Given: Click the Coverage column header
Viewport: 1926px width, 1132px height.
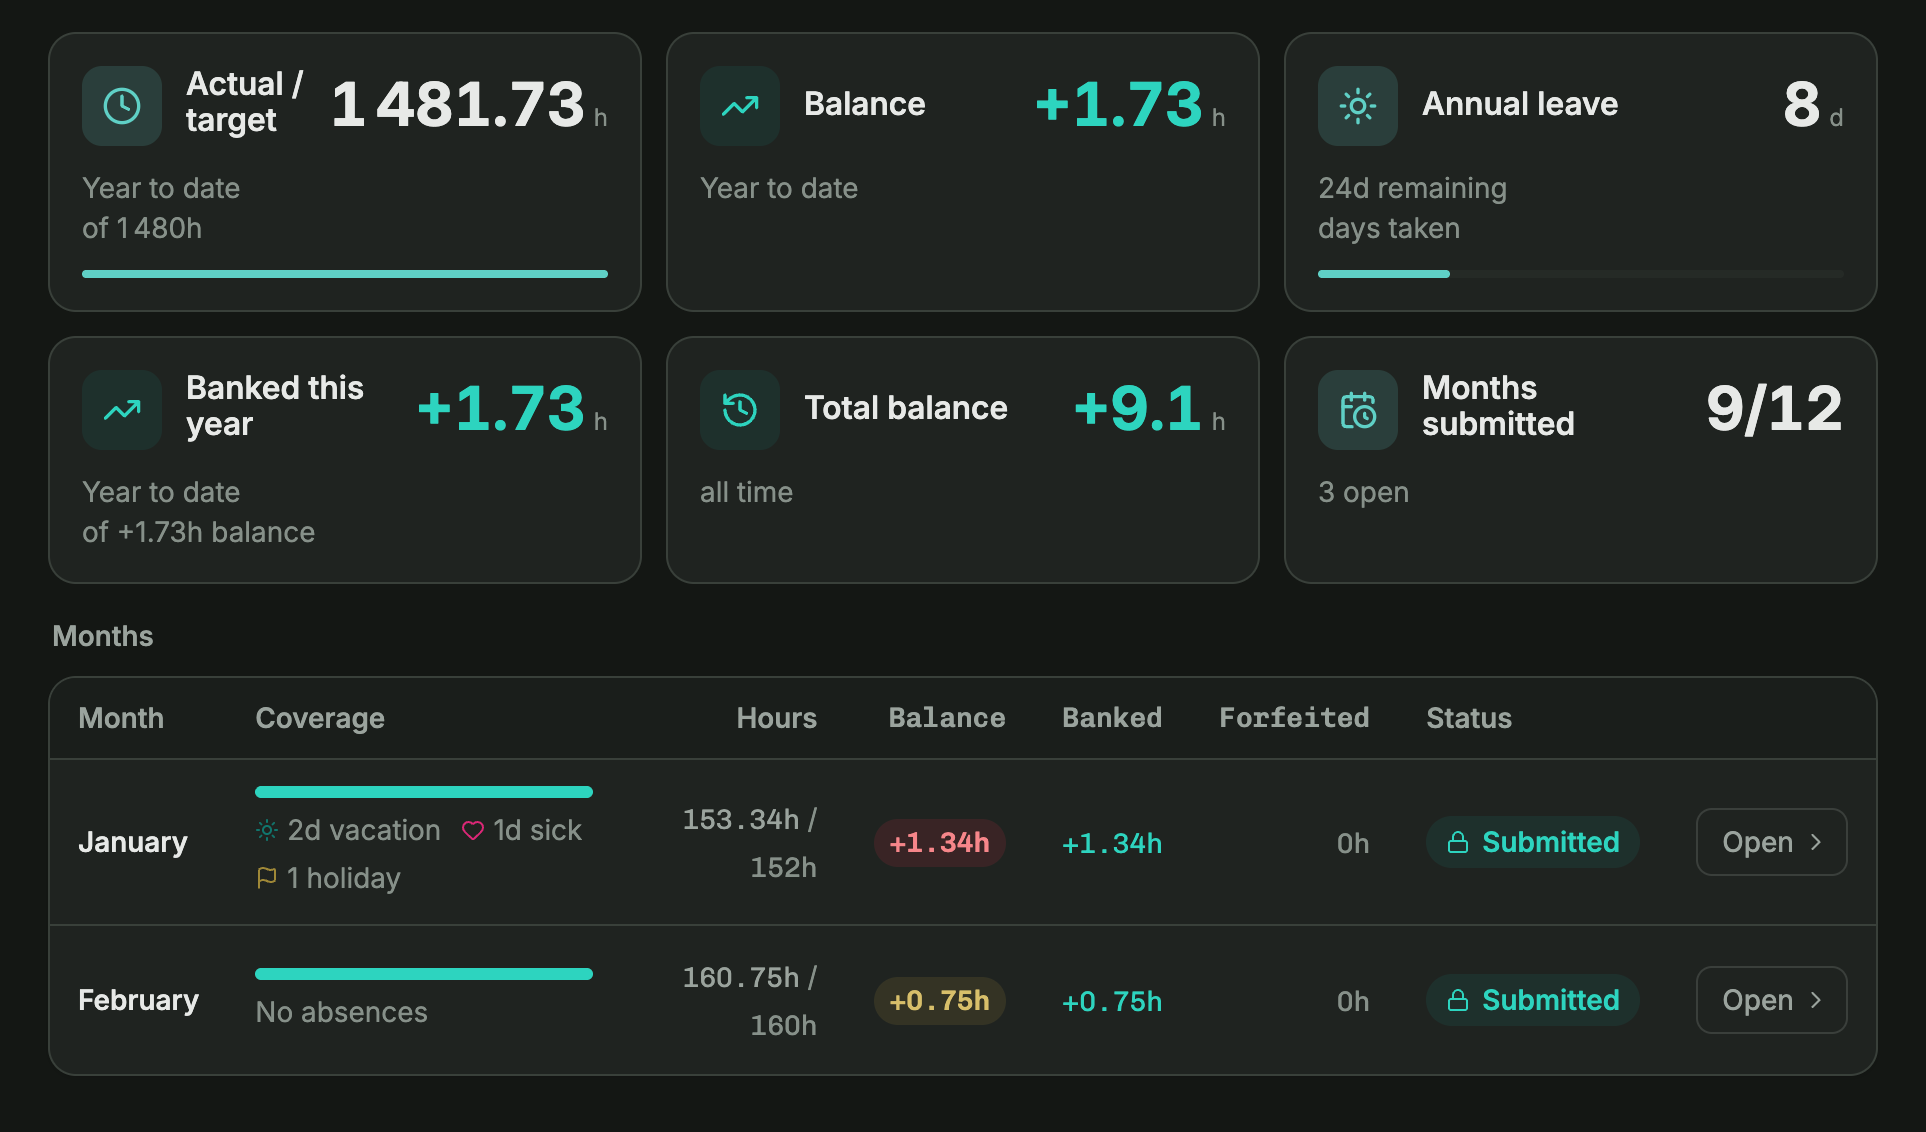Looking at the screenshot, I should [320, 718].
